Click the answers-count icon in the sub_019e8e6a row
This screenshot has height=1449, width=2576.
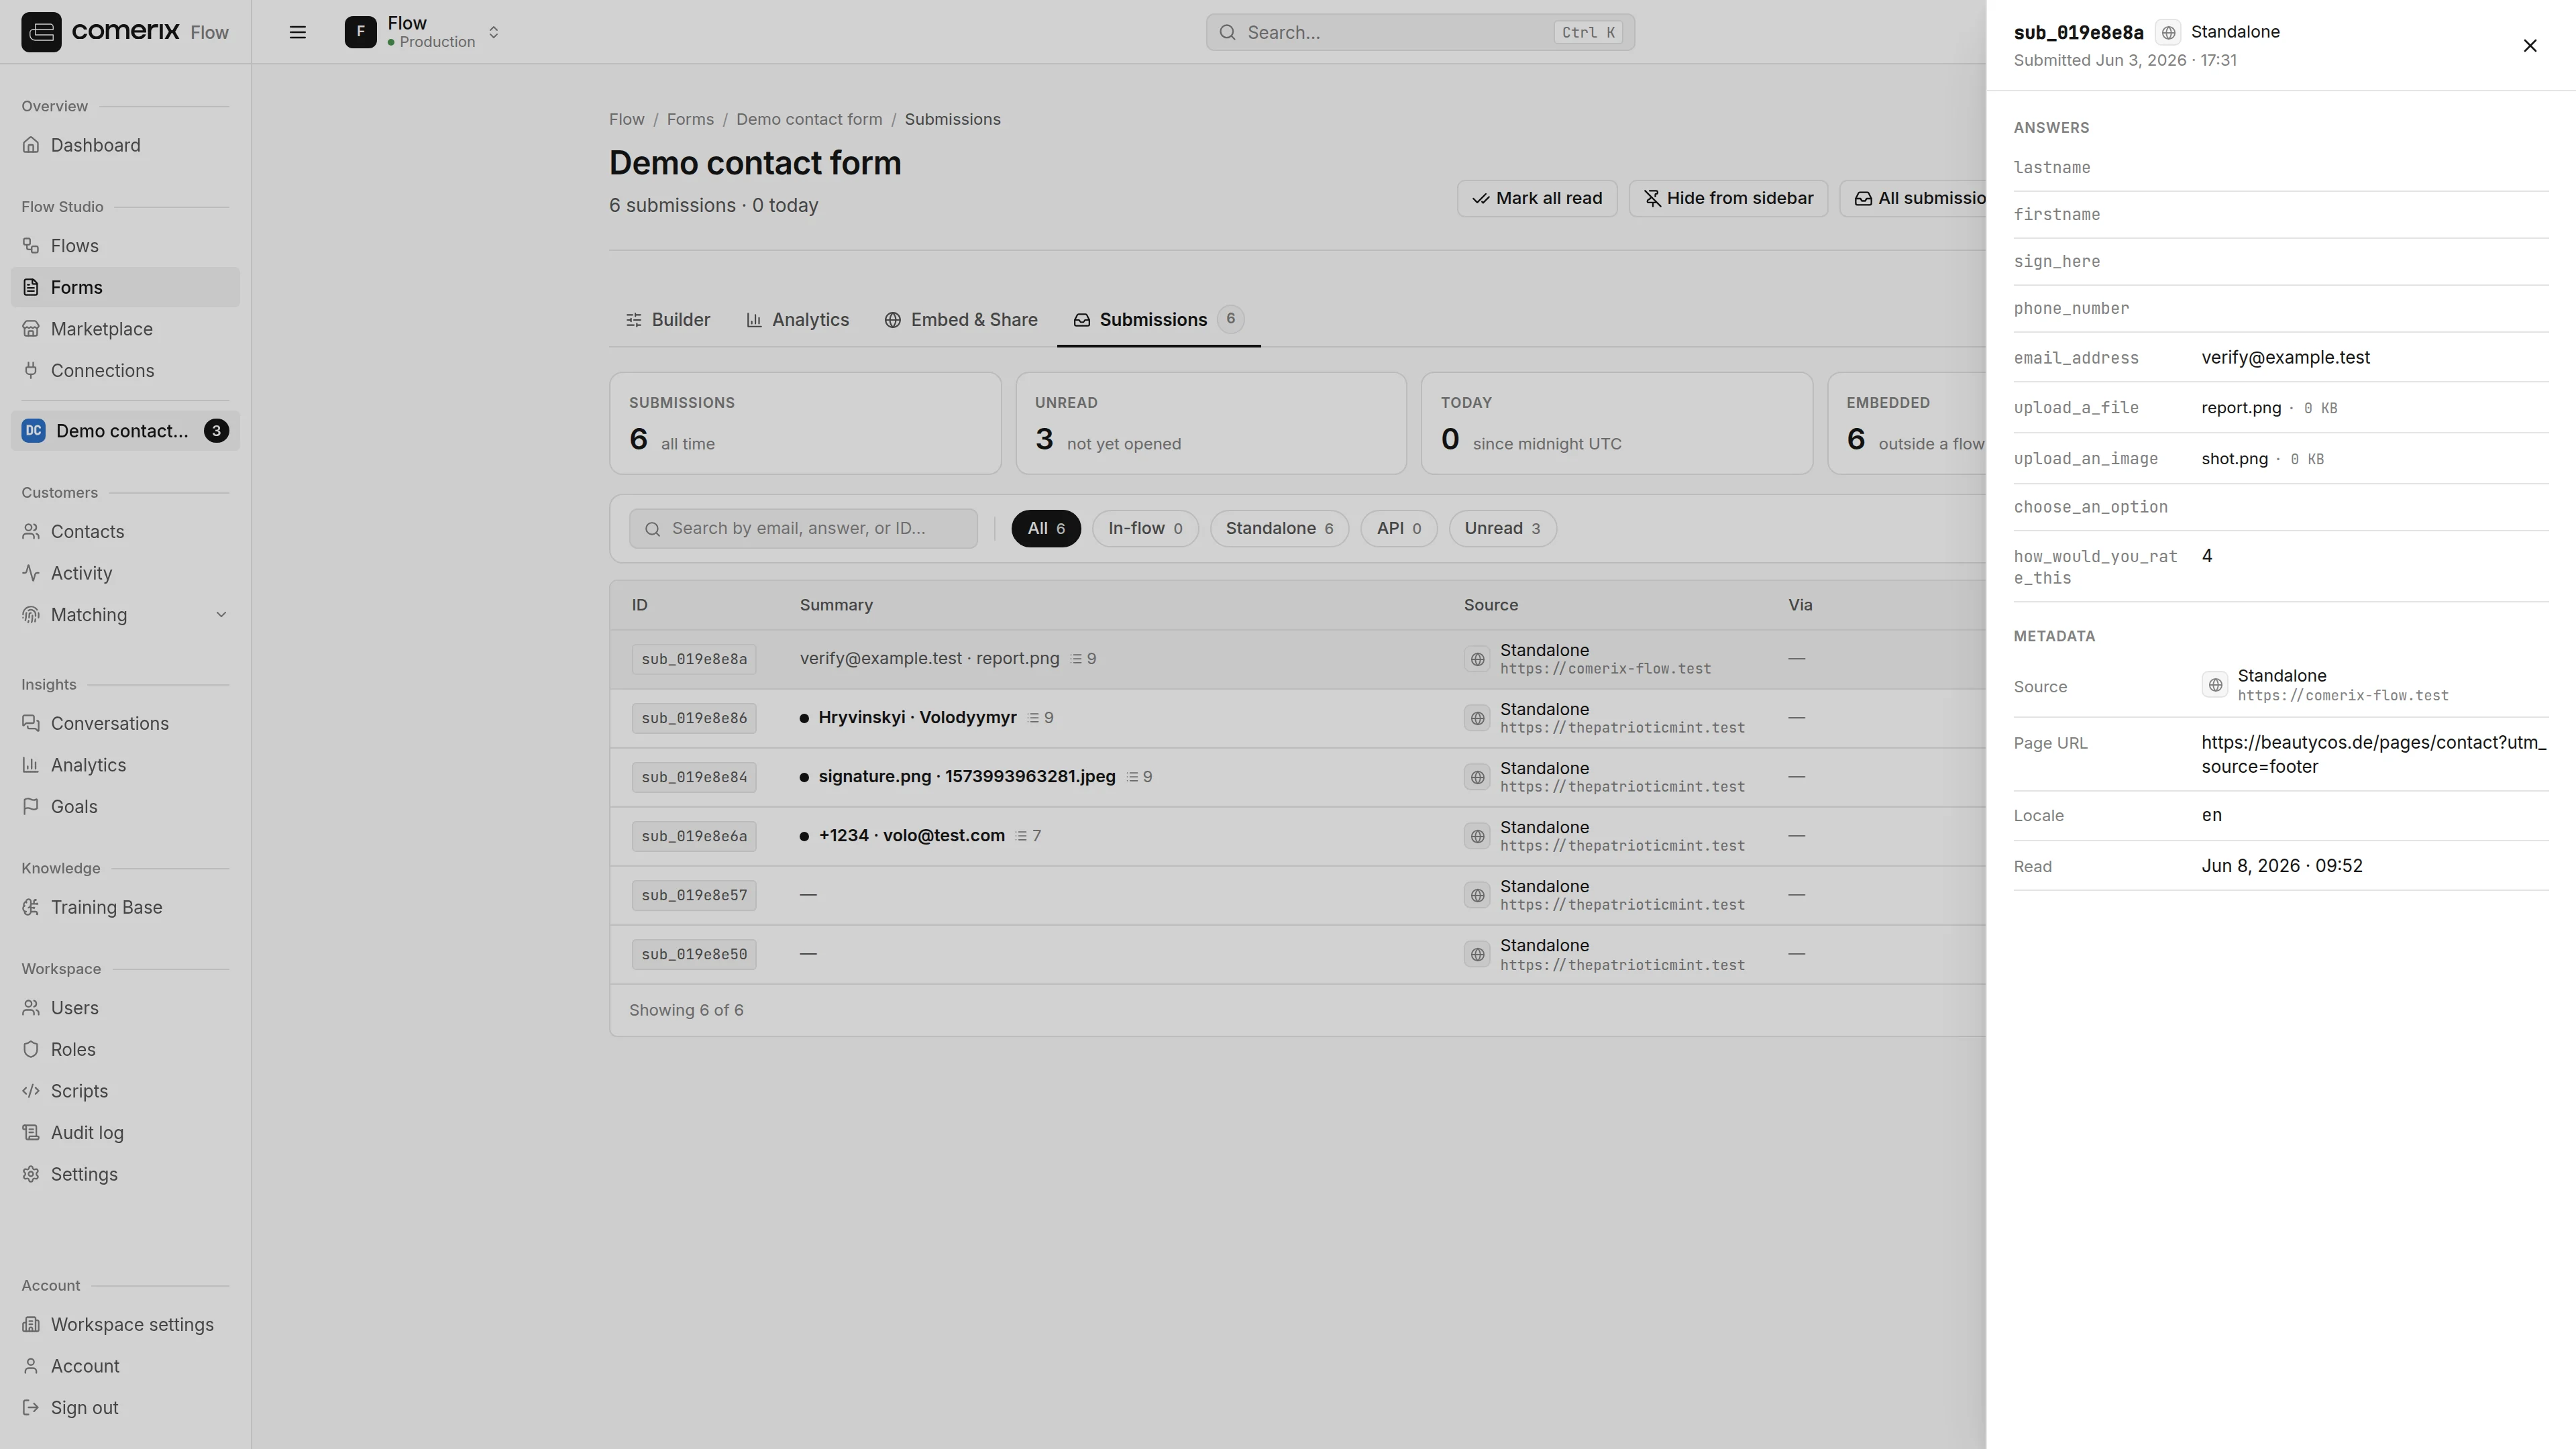tap(1021, 836)
